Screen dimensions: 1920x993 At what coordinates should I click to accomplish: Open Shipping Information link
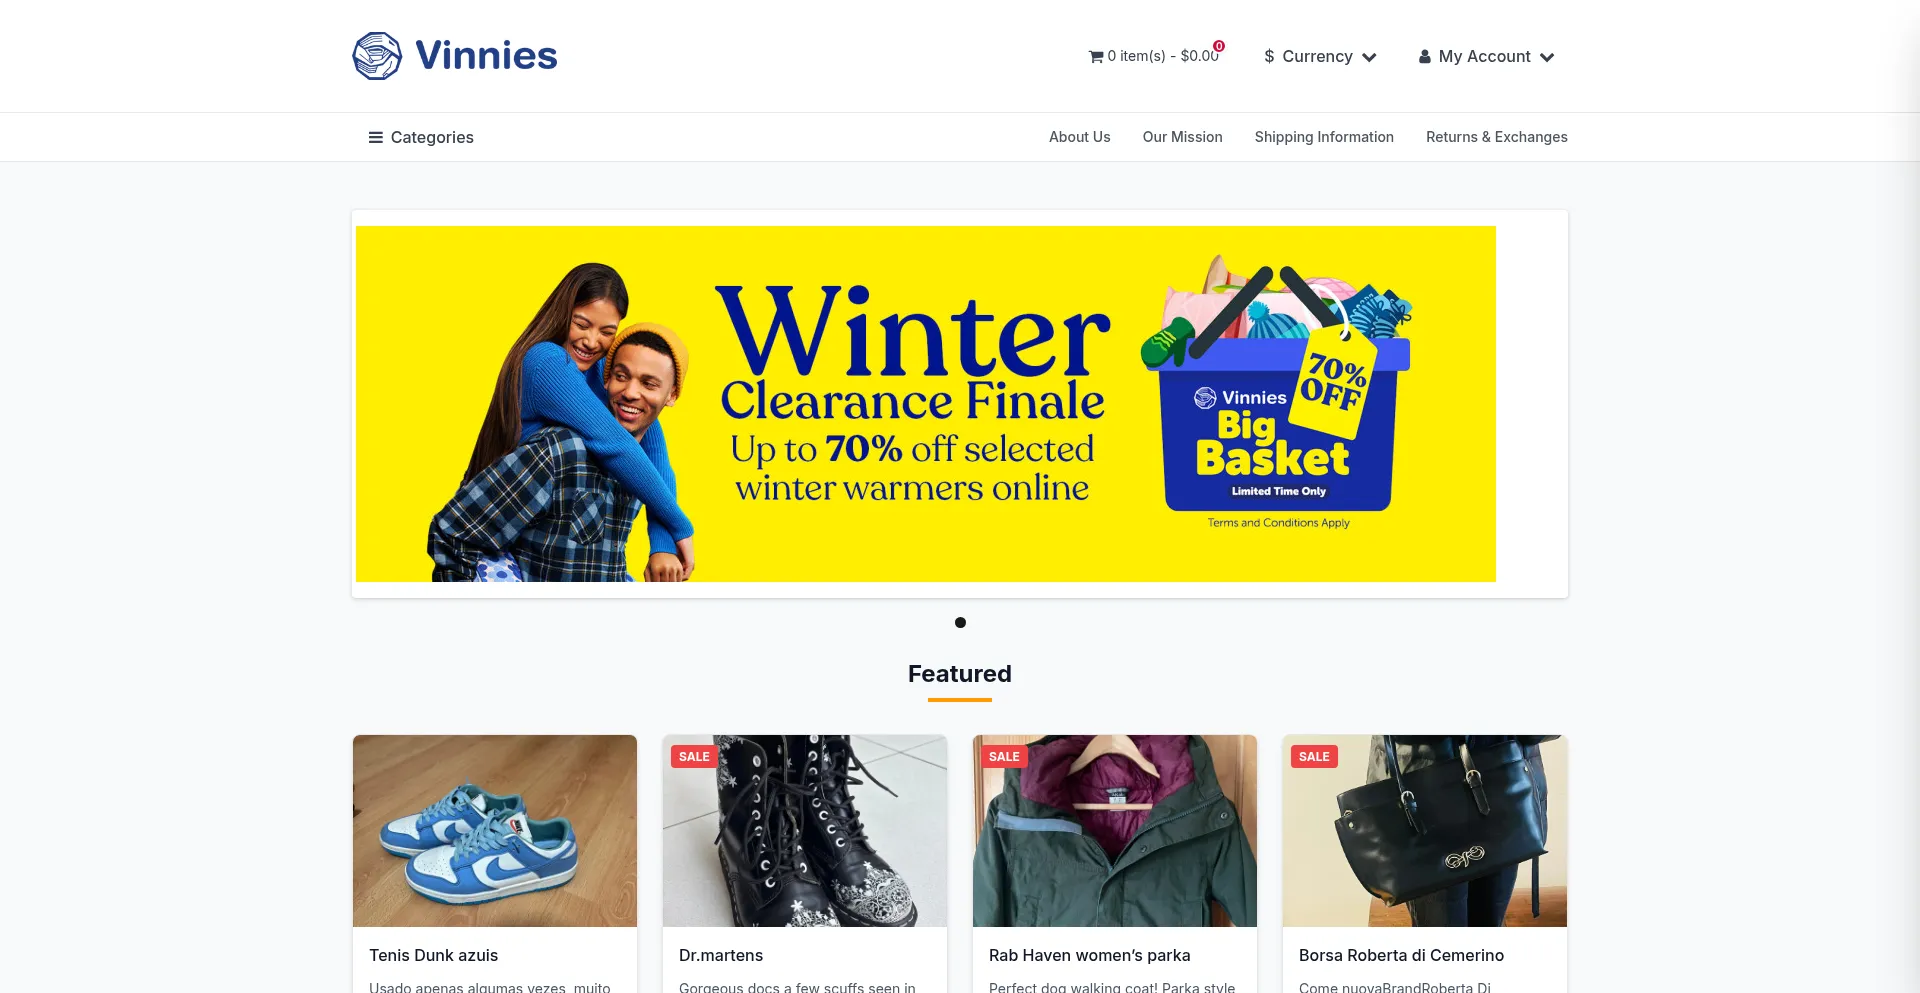click(1324, 137)
